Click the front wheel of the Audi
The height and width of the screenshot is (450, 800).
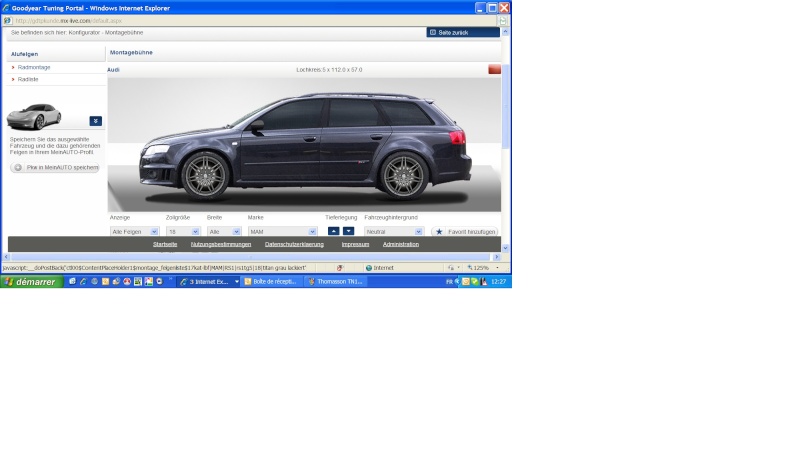tap(206, 176)
